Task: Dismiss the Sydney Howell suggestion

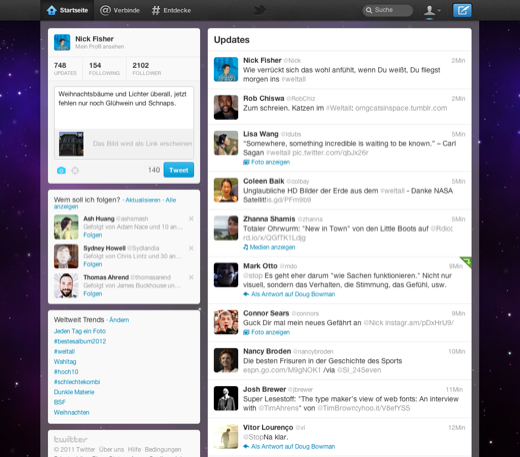Action: (191, 248)
